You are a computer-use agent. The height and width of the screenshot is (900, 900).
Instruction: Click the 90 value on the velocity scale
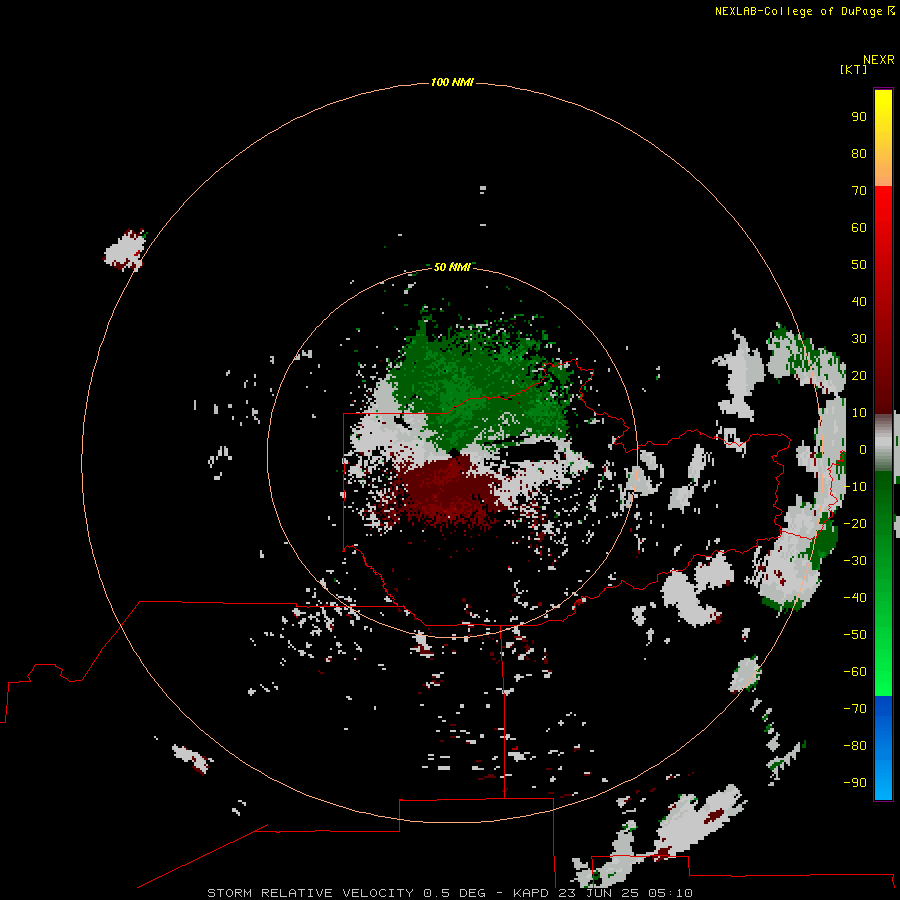(859, 117)
